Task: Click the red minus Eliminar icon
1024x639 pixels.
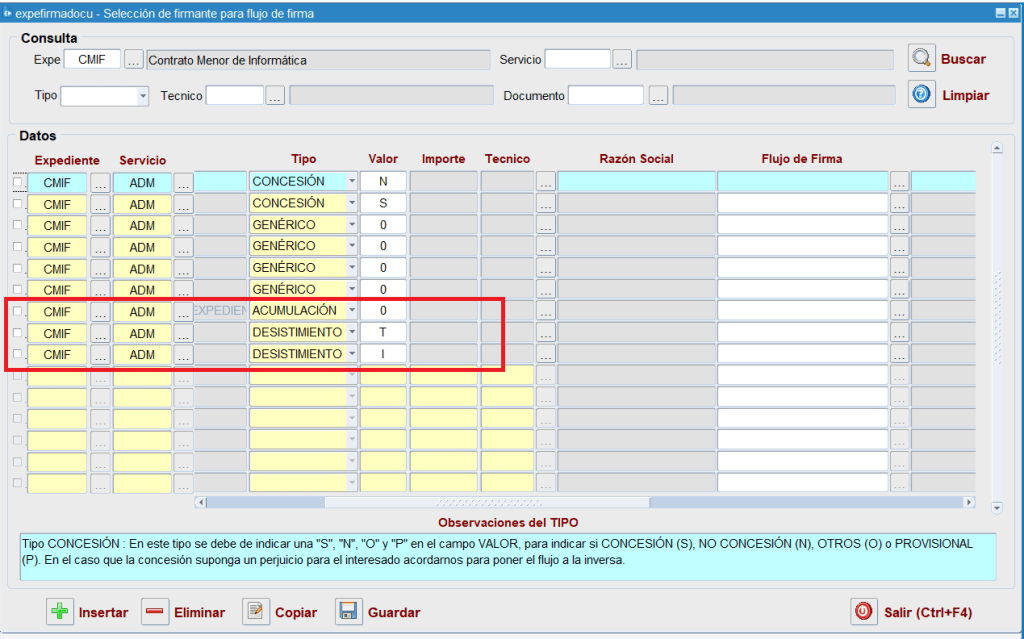Action: [x=155, y=612]
